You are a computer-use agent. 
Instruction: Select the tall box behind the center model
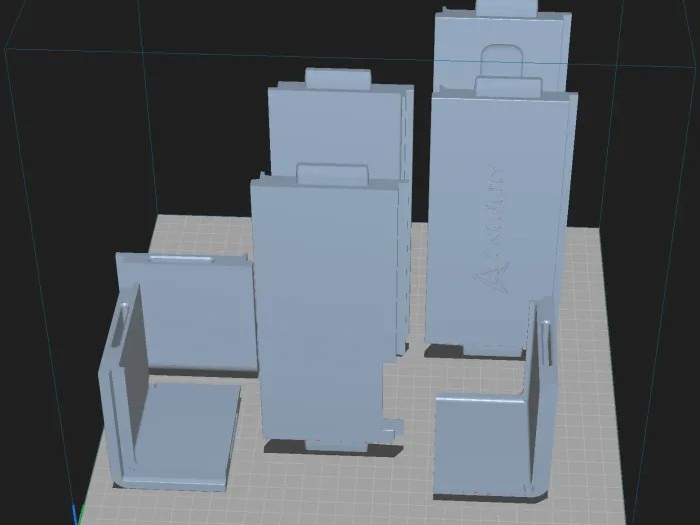[339, 129]
